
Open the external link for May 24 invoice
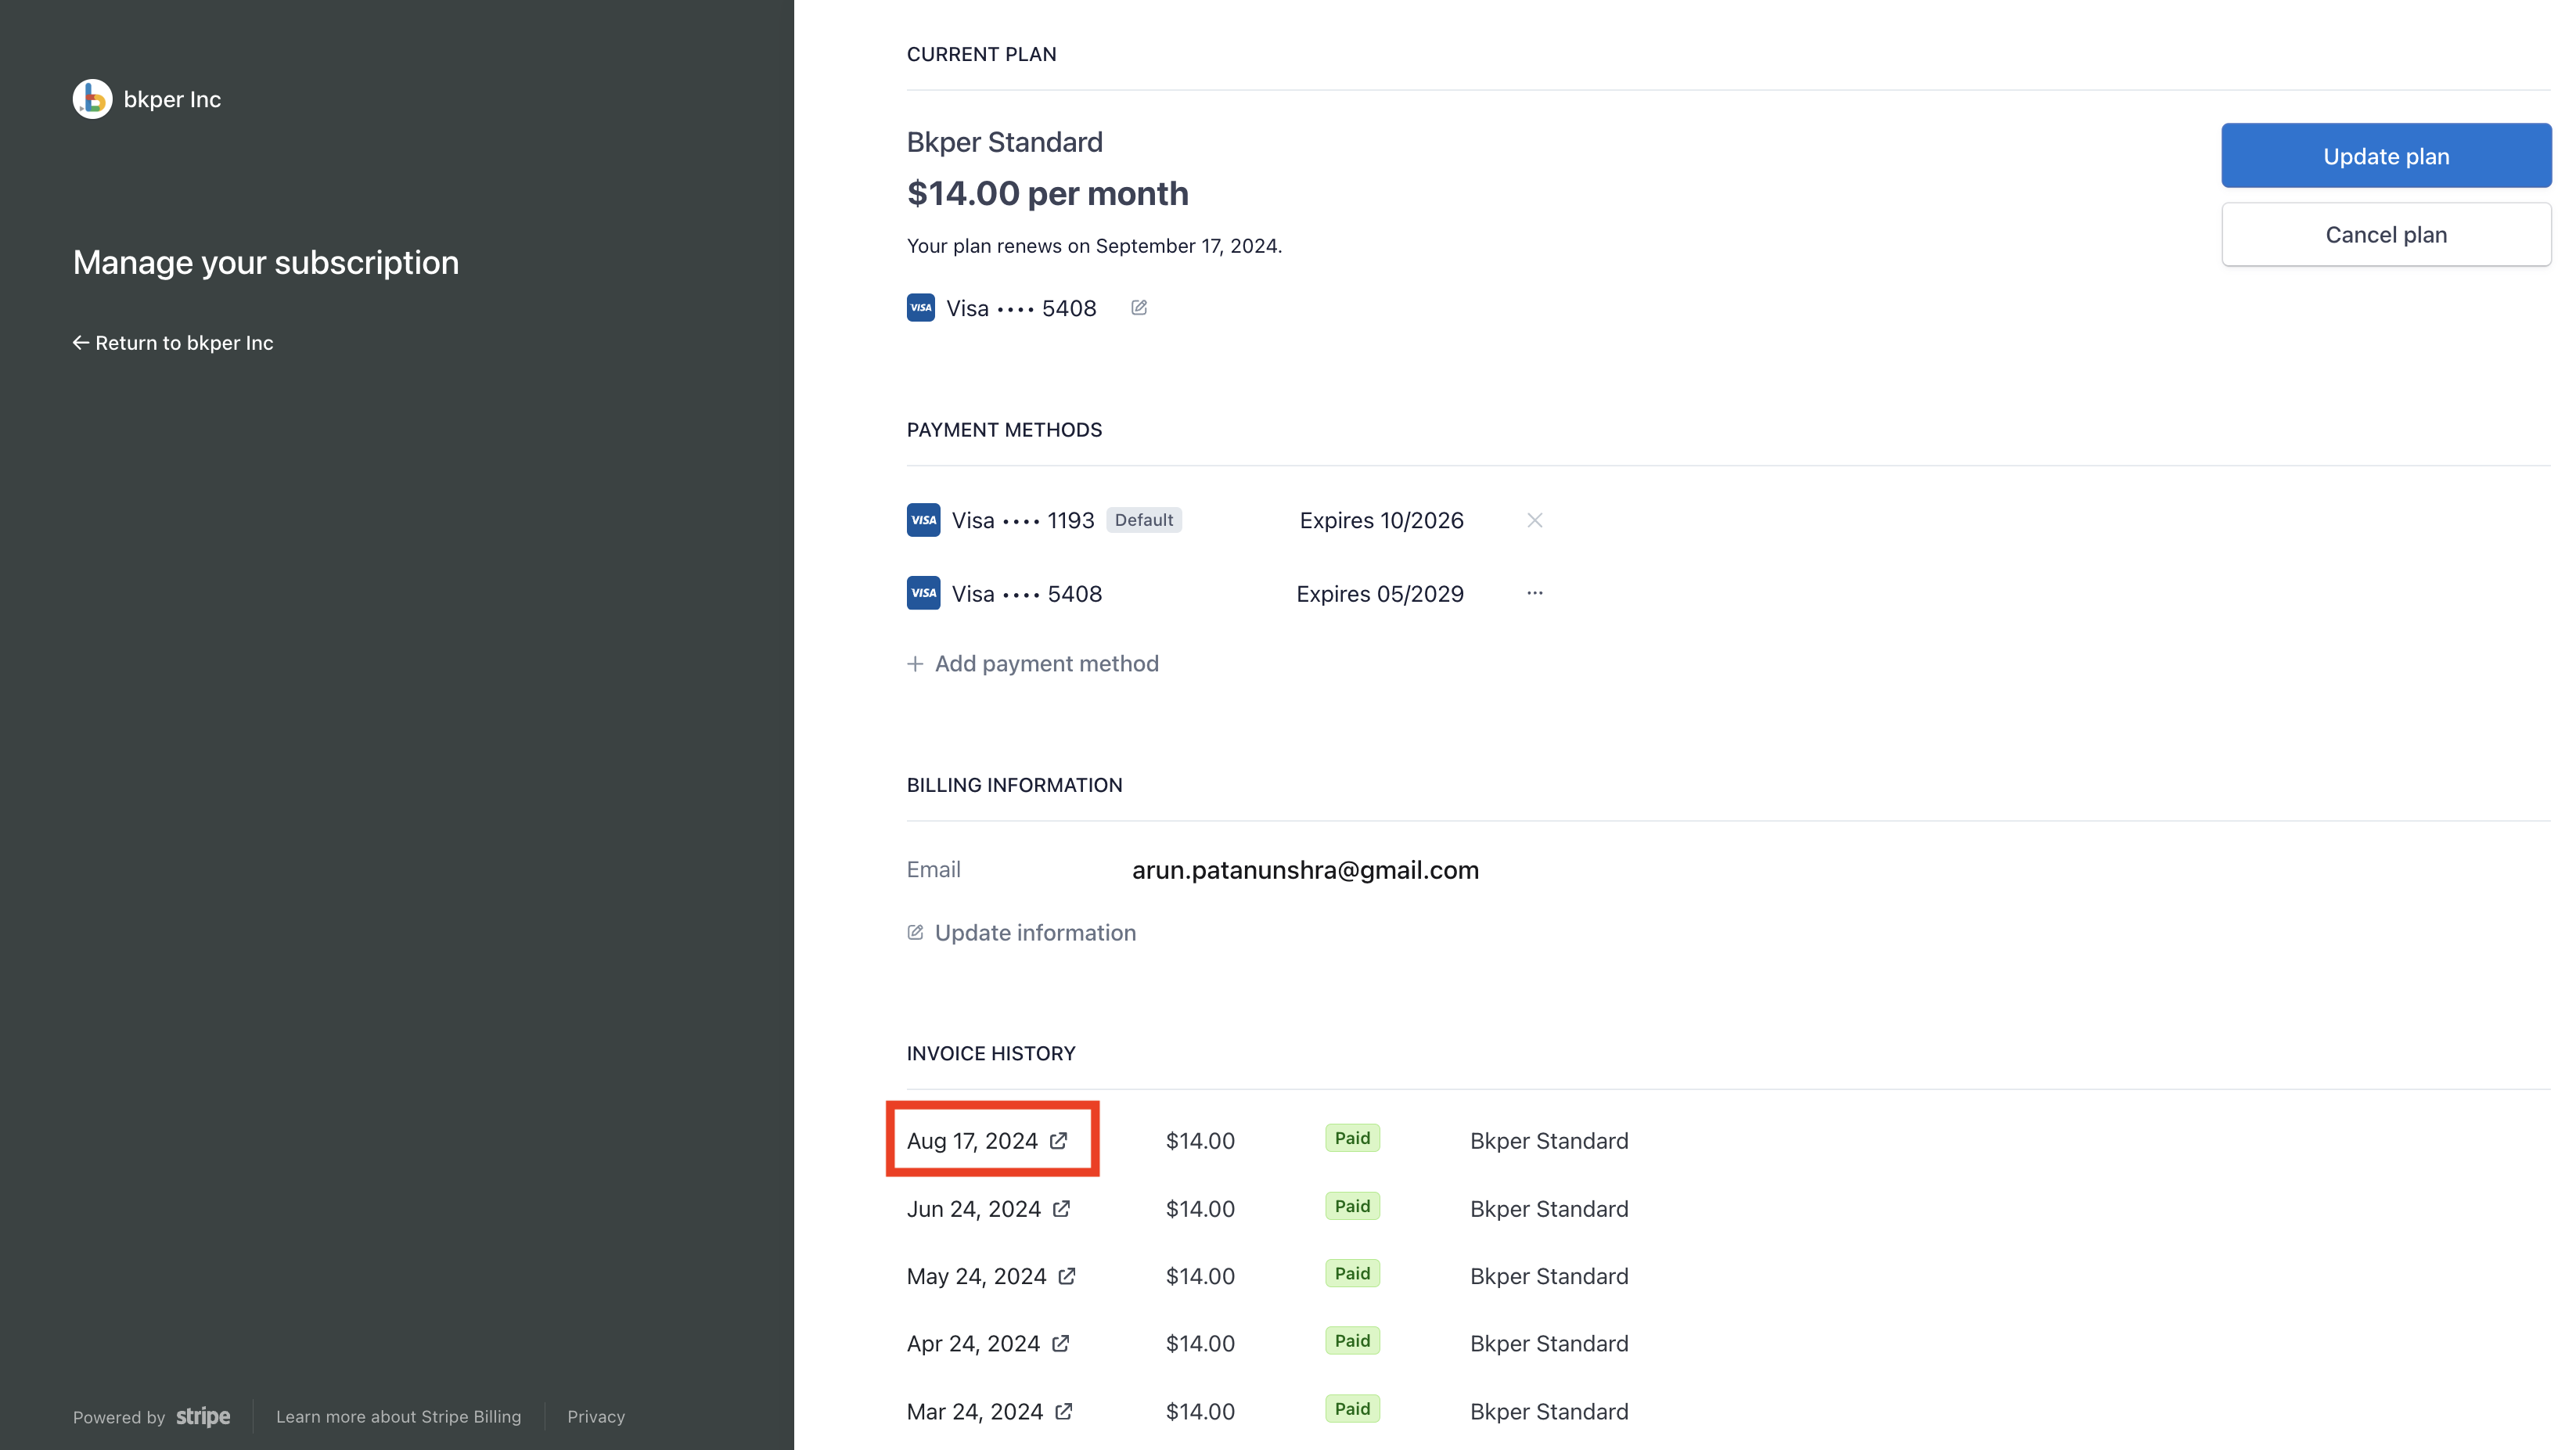click(1068, 1276)
